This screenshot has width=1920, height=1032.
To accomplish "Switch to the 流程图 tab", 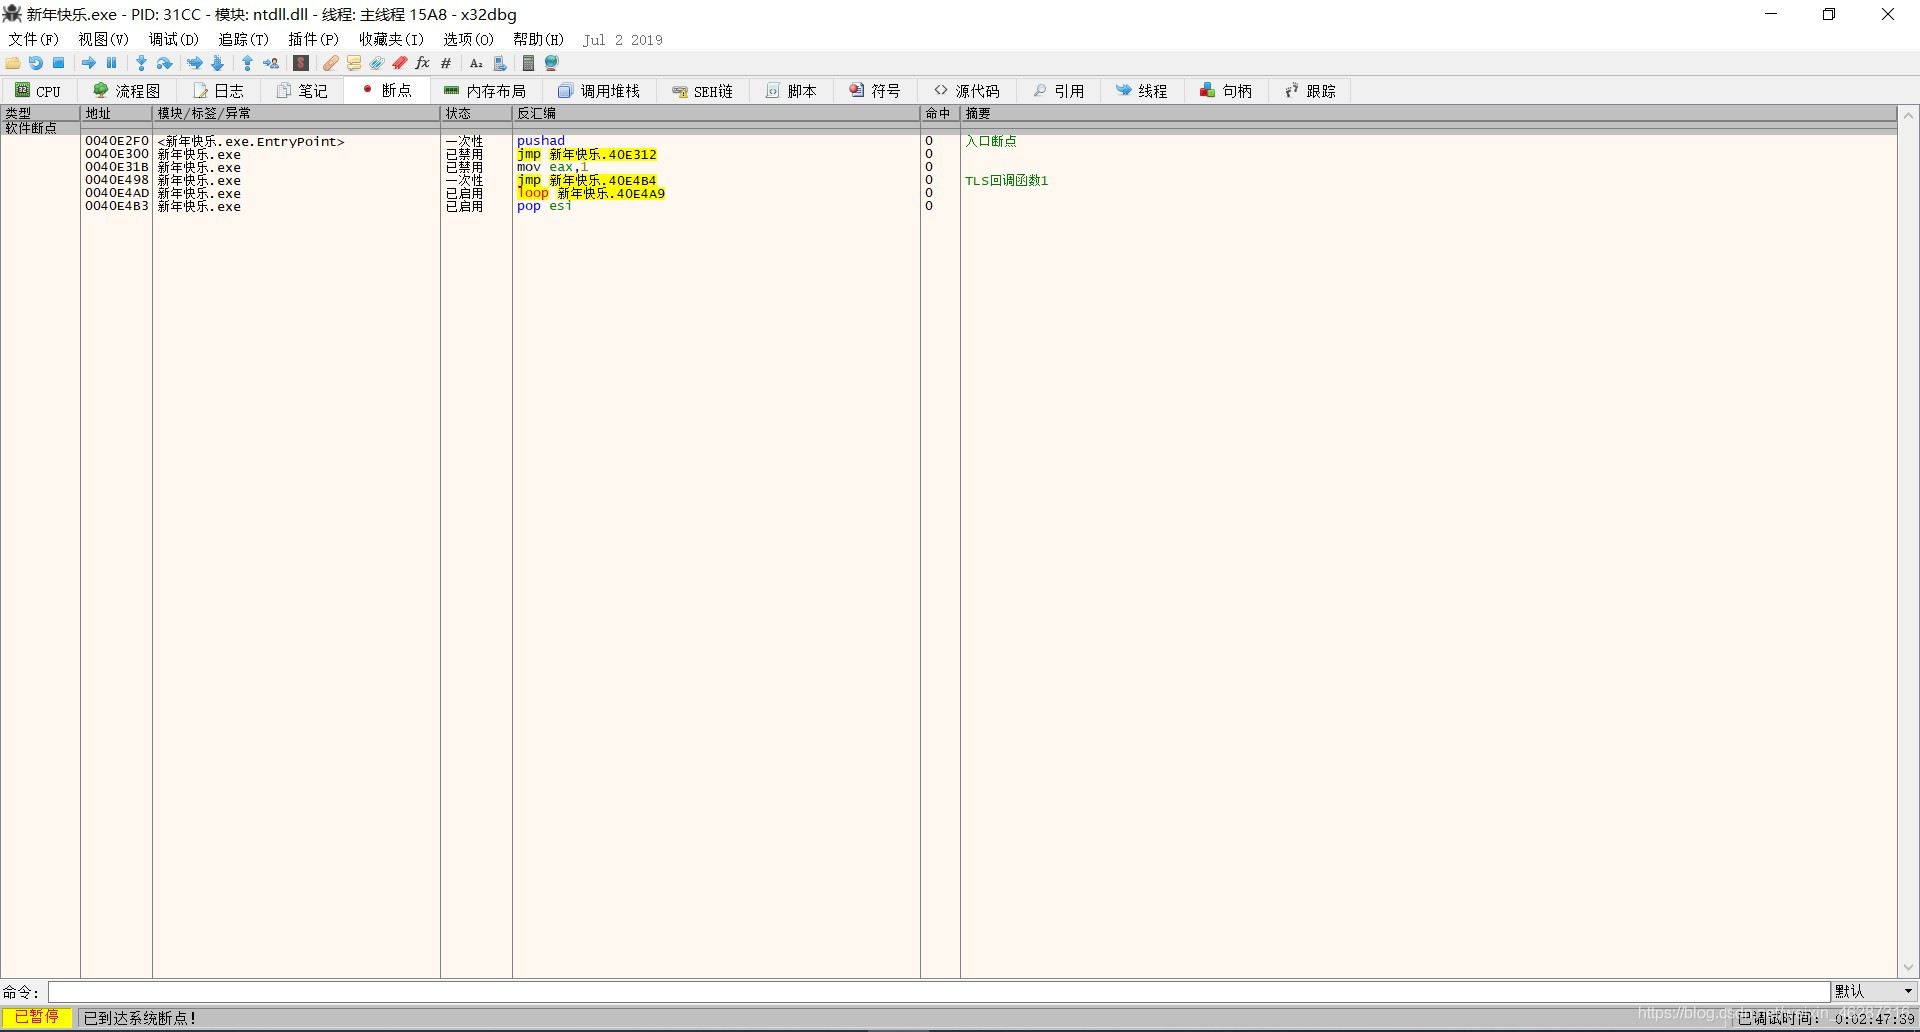I will tap(127, 91).
